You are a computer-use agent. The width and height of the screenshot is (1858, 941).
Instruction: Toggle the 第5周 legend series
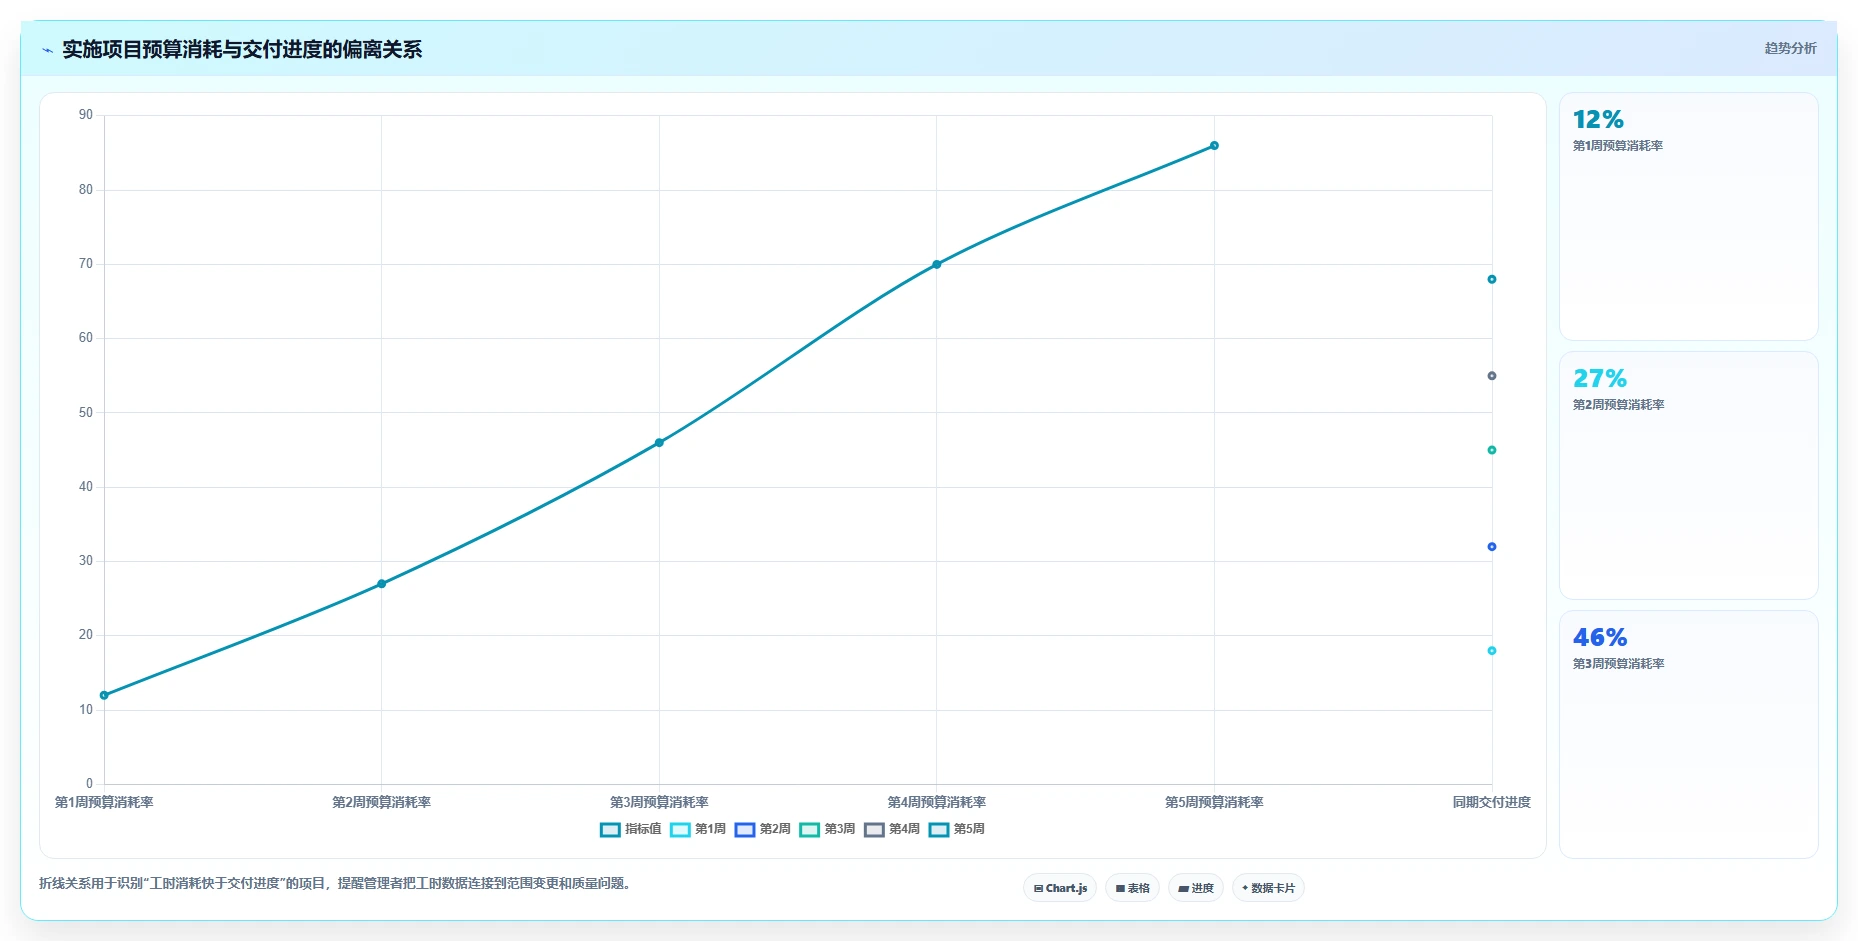(957, 829)
